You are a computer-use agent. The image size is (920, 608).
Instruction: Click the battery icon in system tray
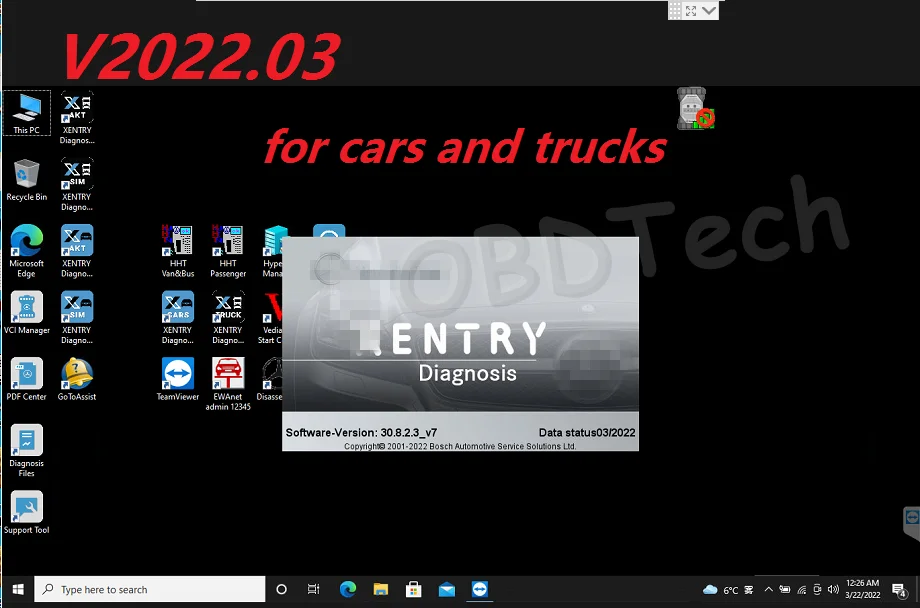click(784, 589)
